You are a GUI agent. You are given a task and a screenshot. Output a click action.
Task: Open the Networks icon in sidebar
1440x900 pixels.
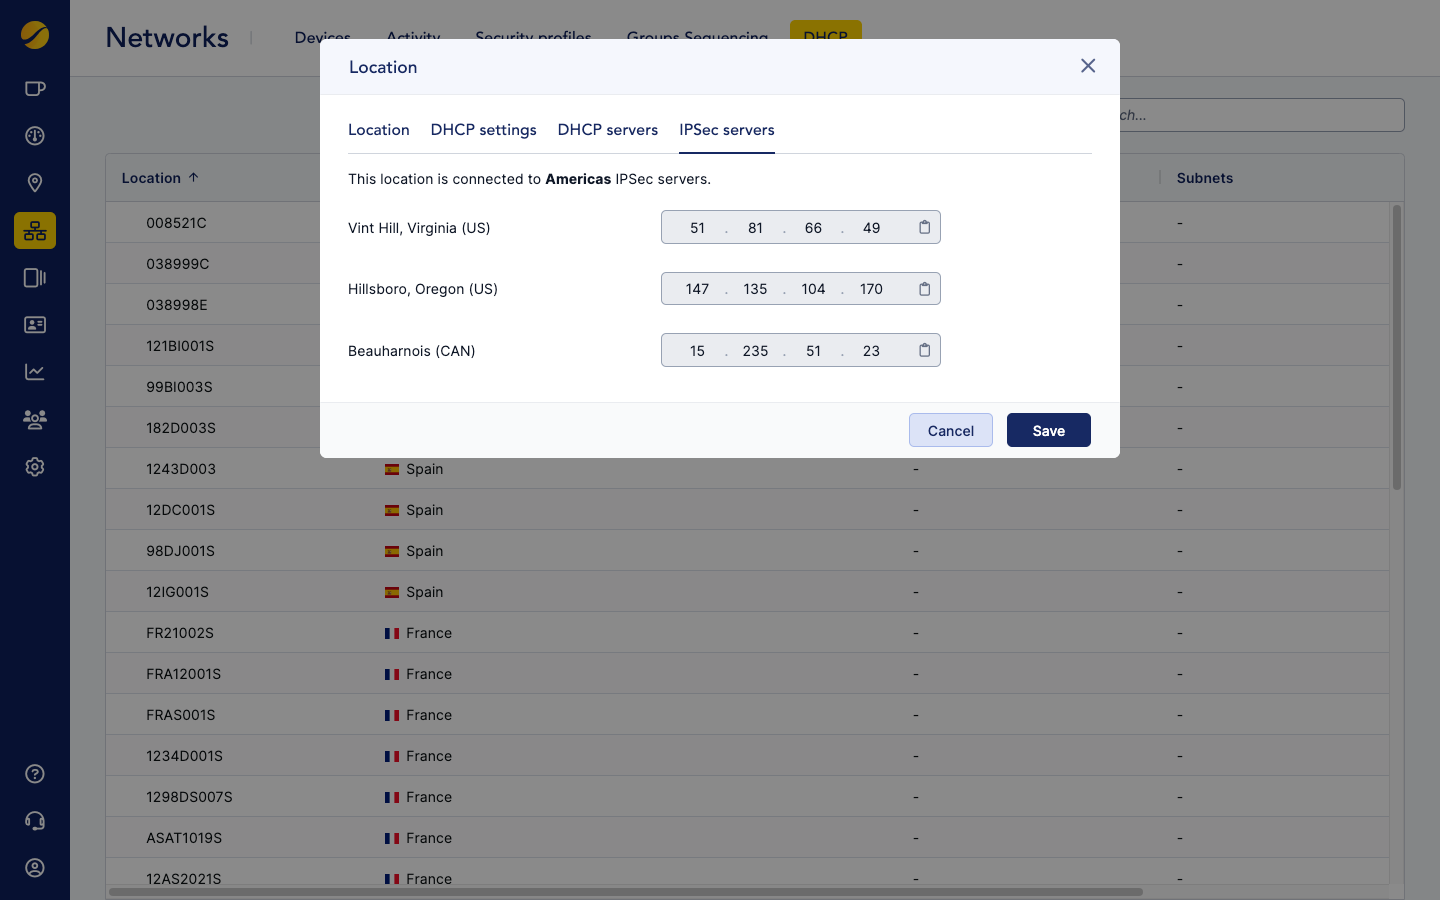(35, 231)
